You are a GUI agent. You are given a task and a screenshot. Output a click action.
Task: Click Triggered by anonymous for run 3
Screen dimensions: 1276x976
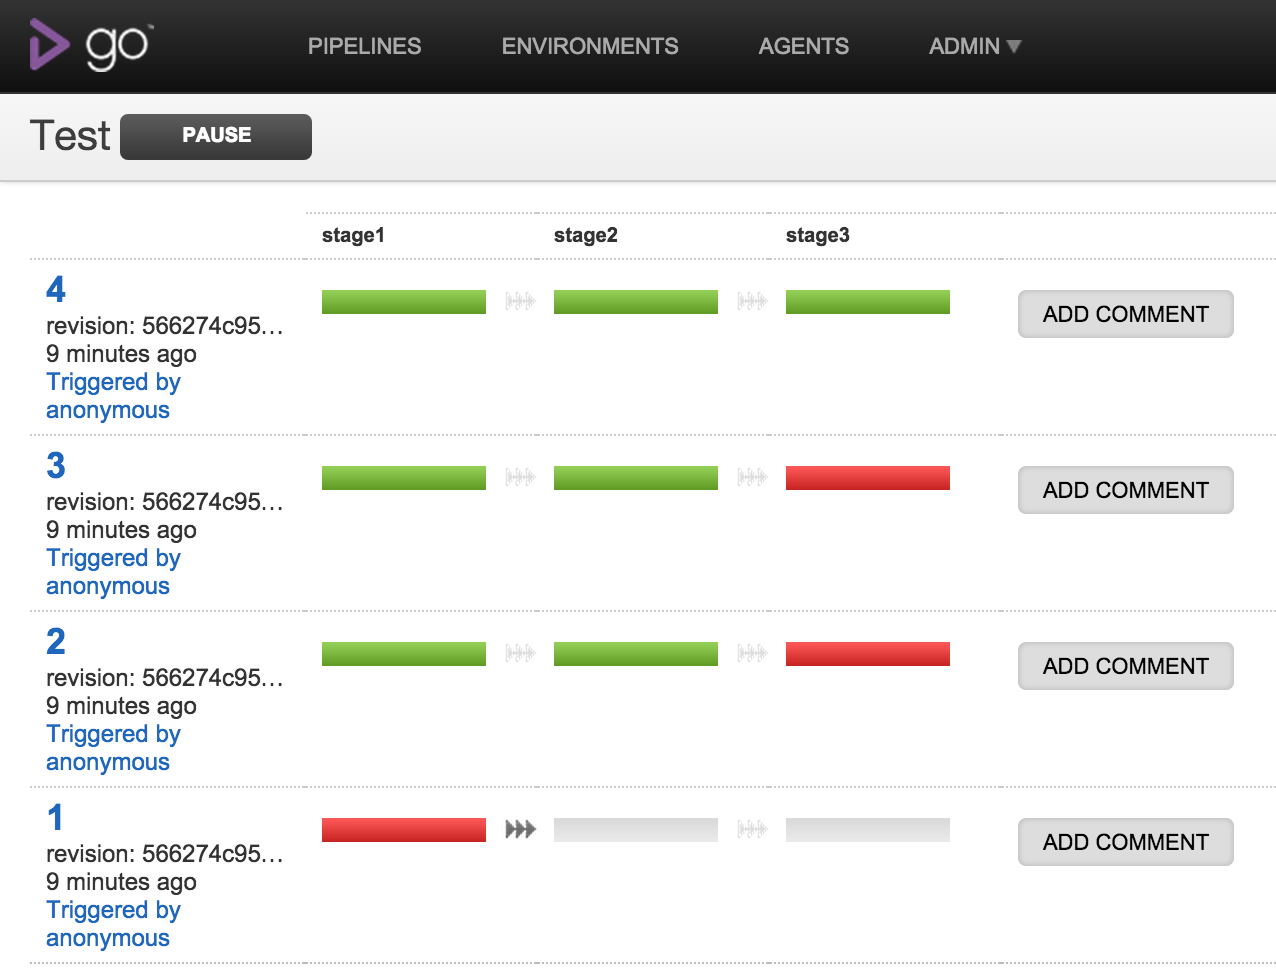[x=113, y=572]
